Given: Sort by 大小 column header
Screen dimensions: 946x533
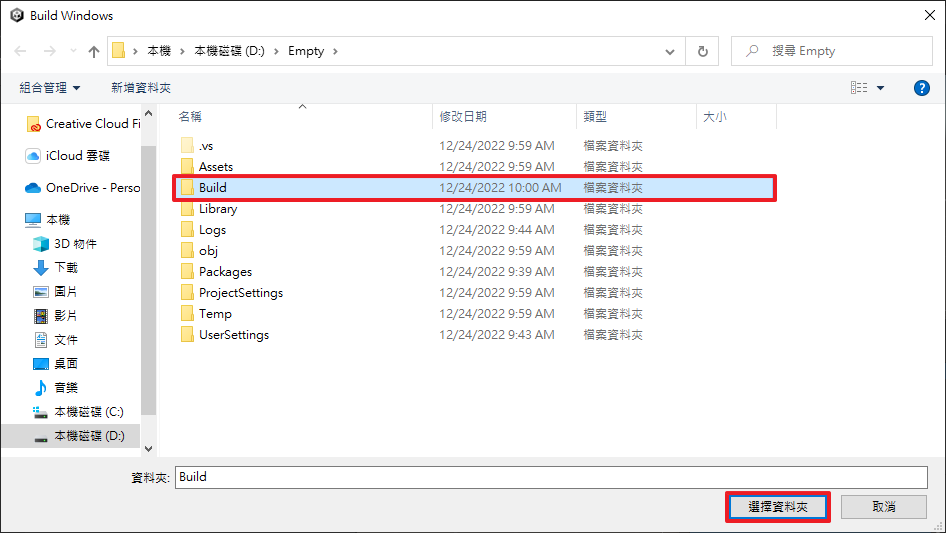Looking at the screenshot, I should pos(715,116).
